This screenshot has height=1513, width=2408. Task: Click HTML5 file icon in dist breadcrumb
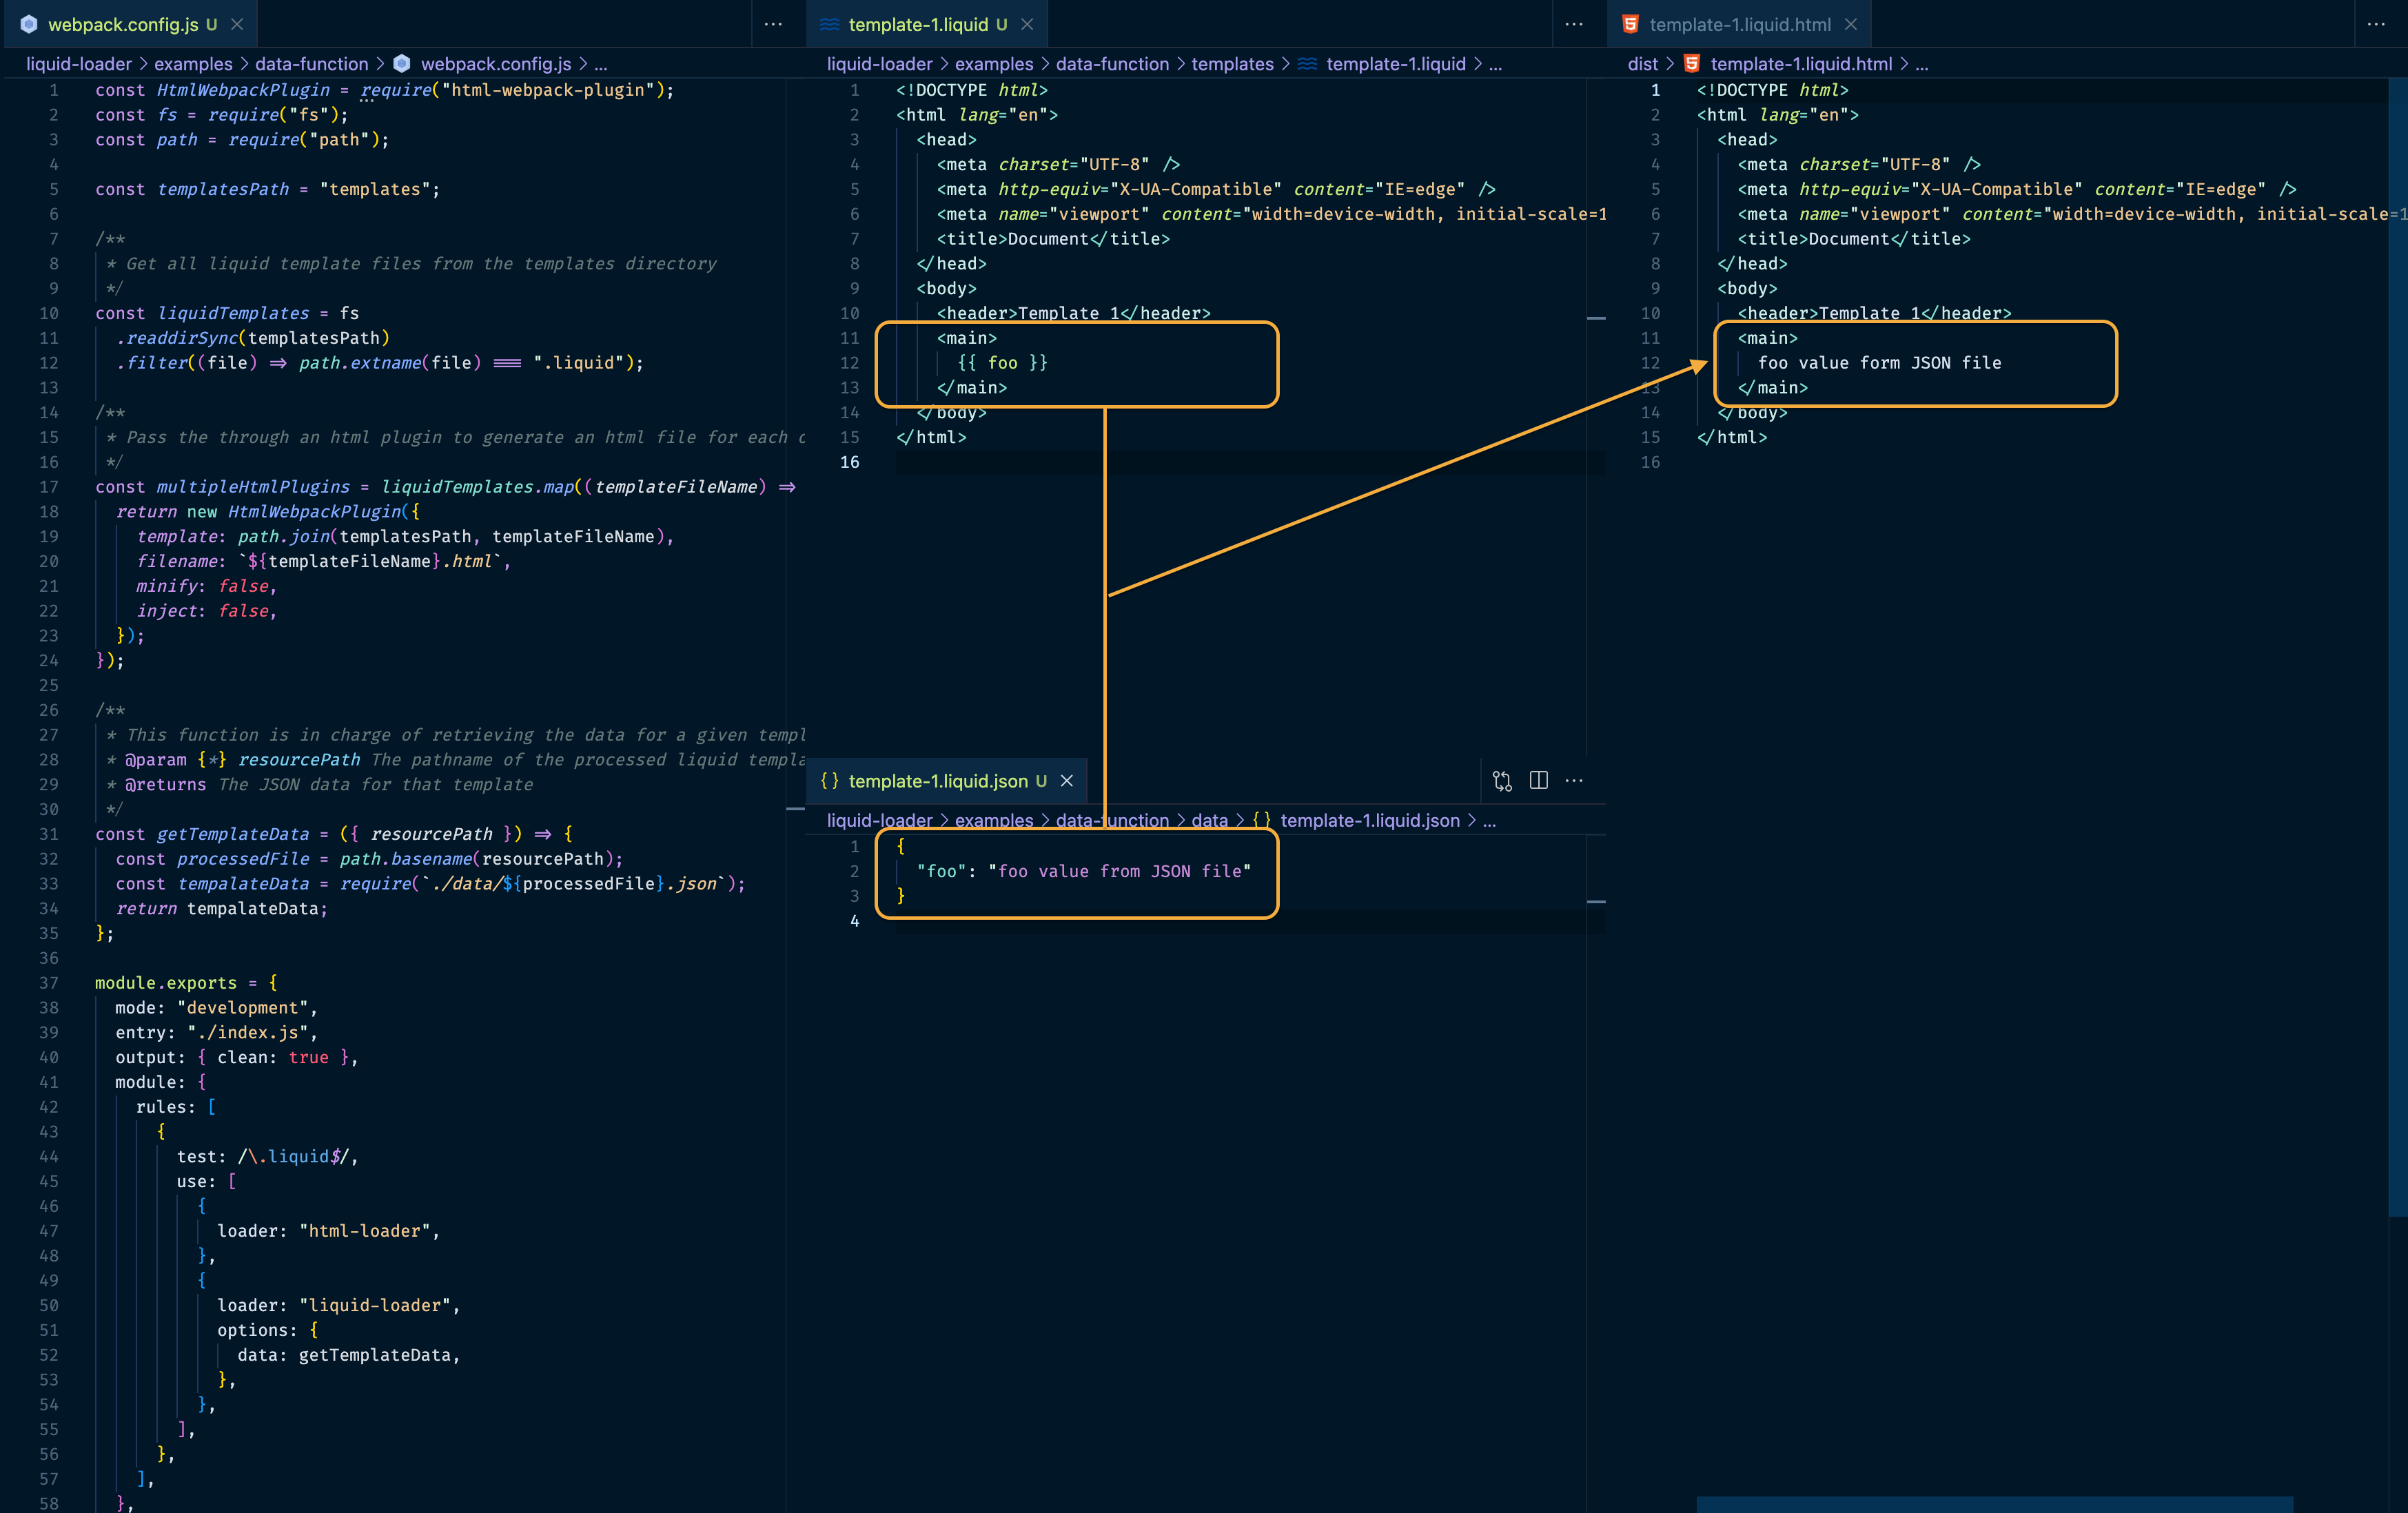[x=1692, y=64]
